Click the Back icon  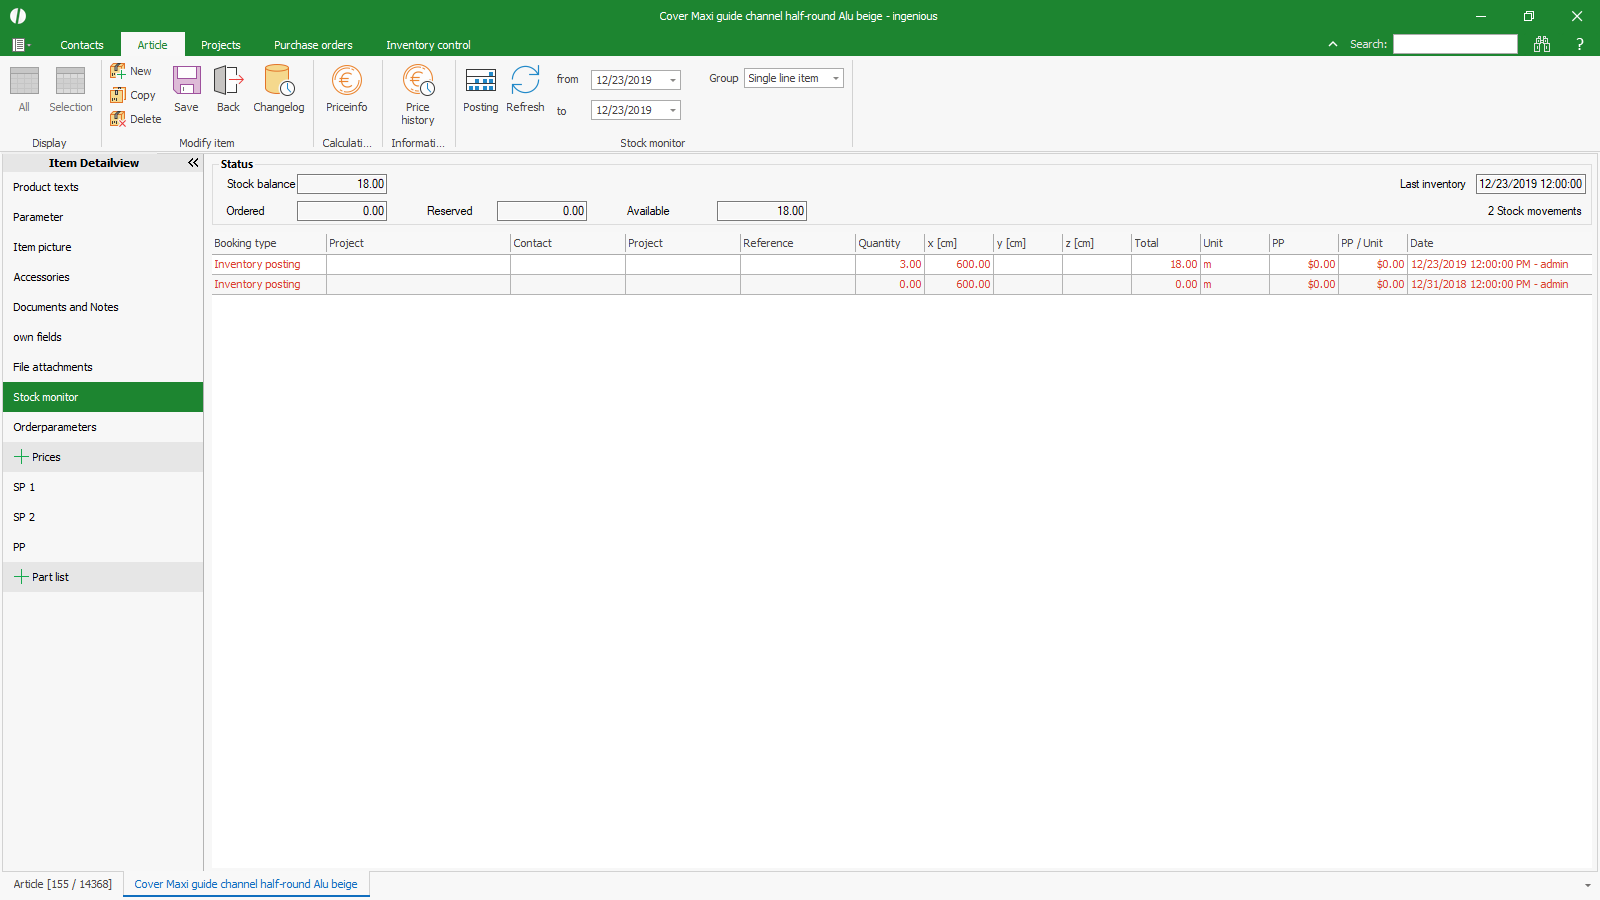[x=228, y=89]
